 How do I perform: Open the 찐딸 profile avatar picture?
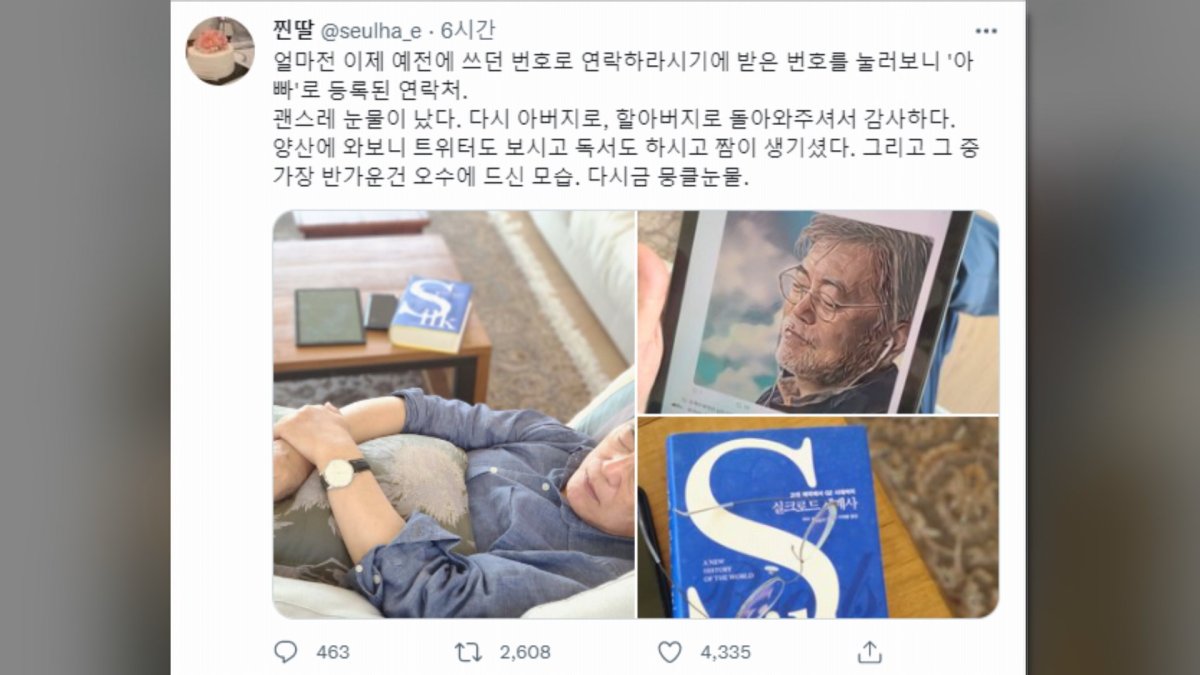click(220, 51)
